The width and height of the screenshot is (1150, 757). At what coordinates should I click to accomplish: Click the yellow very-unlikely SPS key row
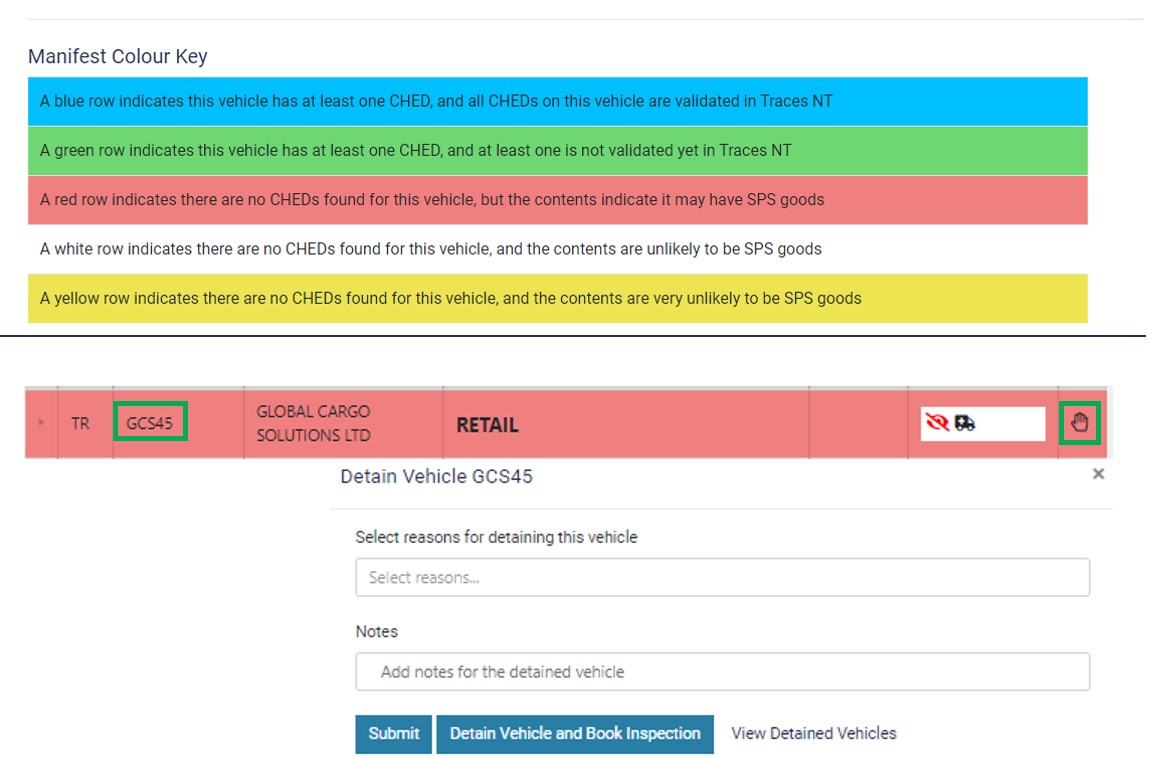[557, 298]
